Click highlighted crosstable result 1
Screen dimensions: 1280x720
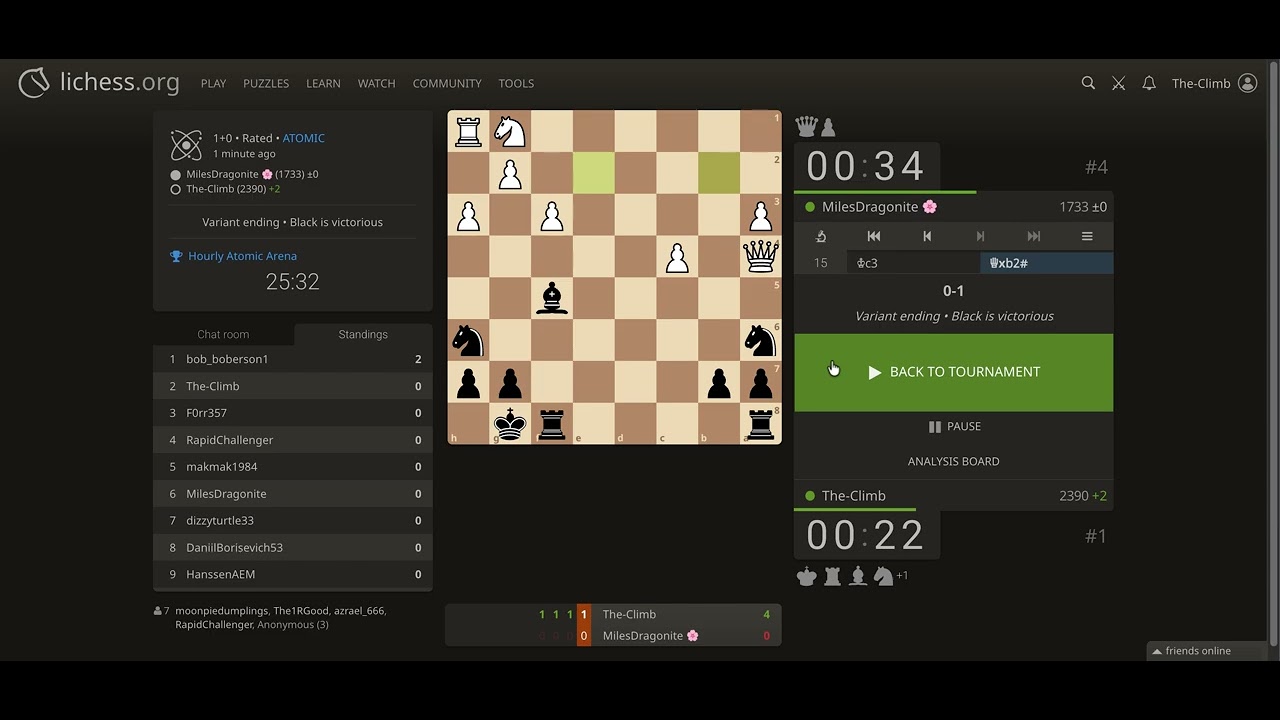click(584, 614)
